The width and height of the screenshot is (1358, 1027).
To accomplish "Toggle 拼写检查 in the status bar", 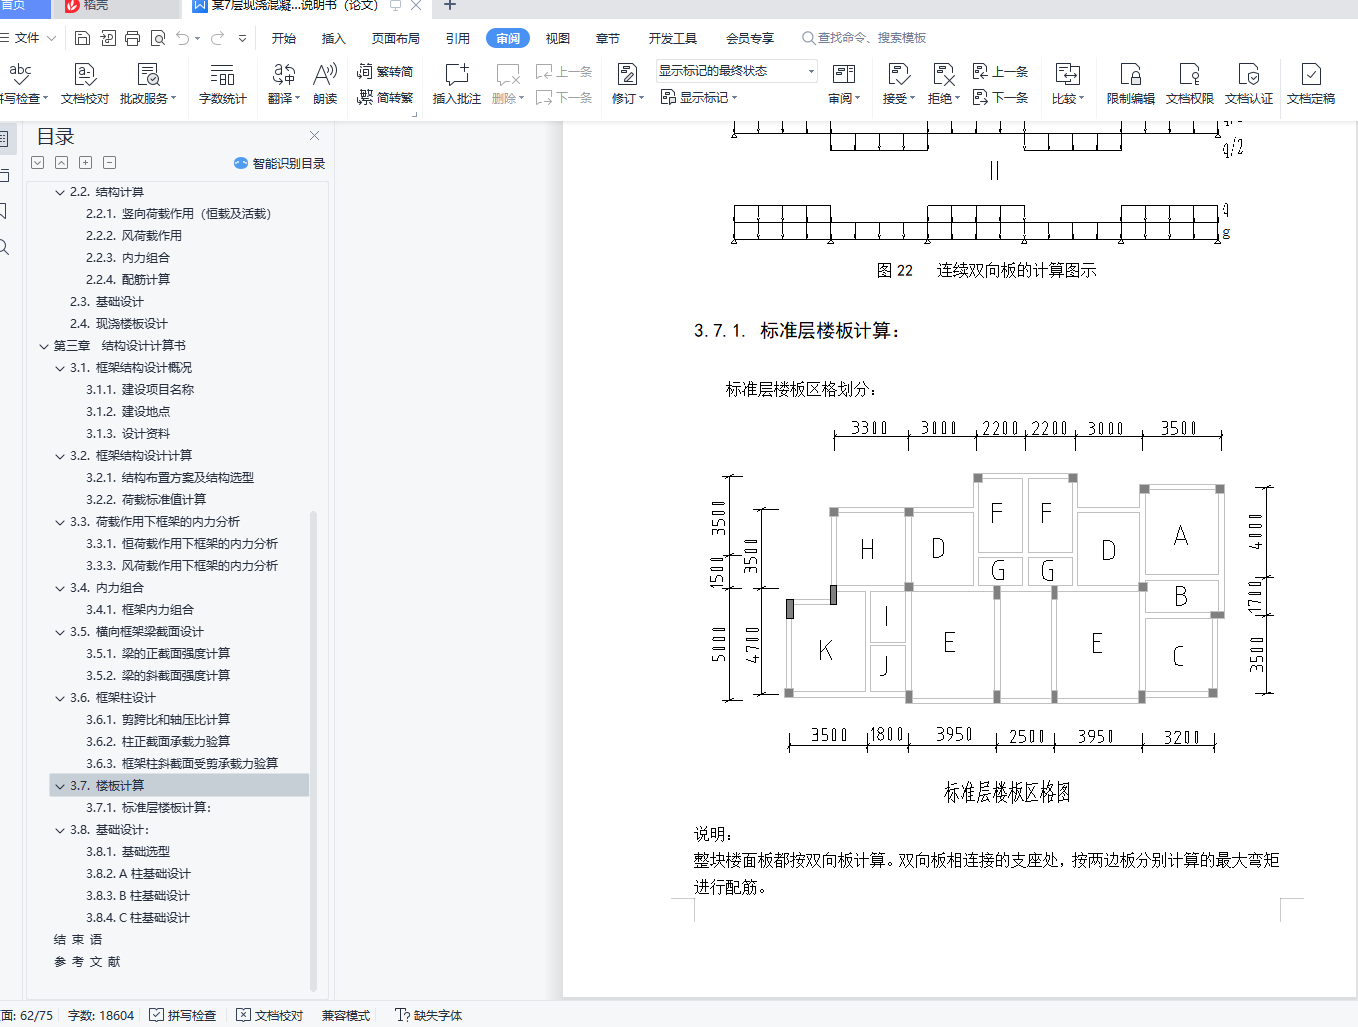I will point(183,1015).
